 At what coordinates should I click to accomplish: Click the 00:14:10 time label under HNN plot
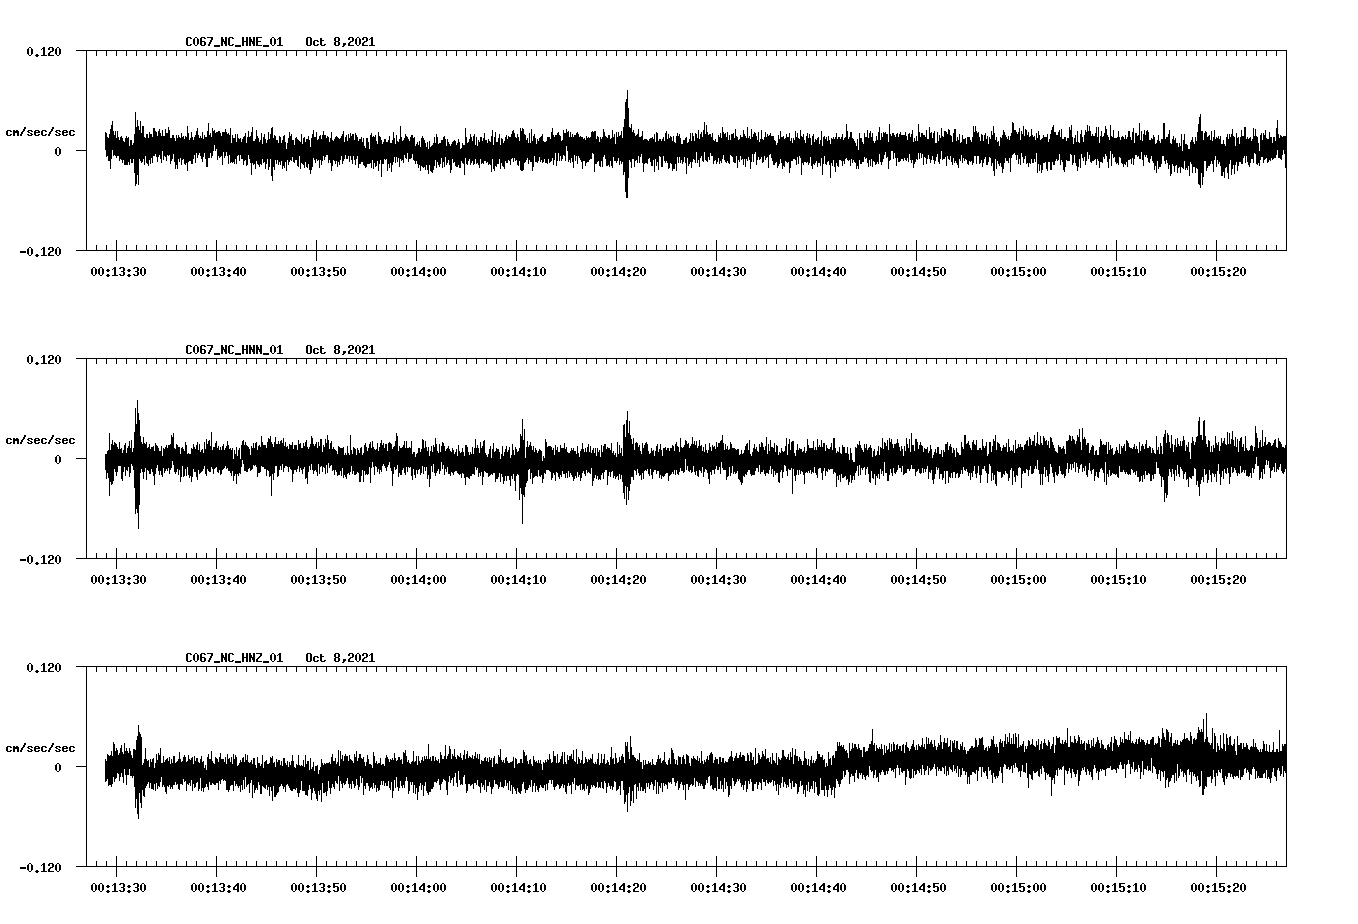tap(518, 580)
